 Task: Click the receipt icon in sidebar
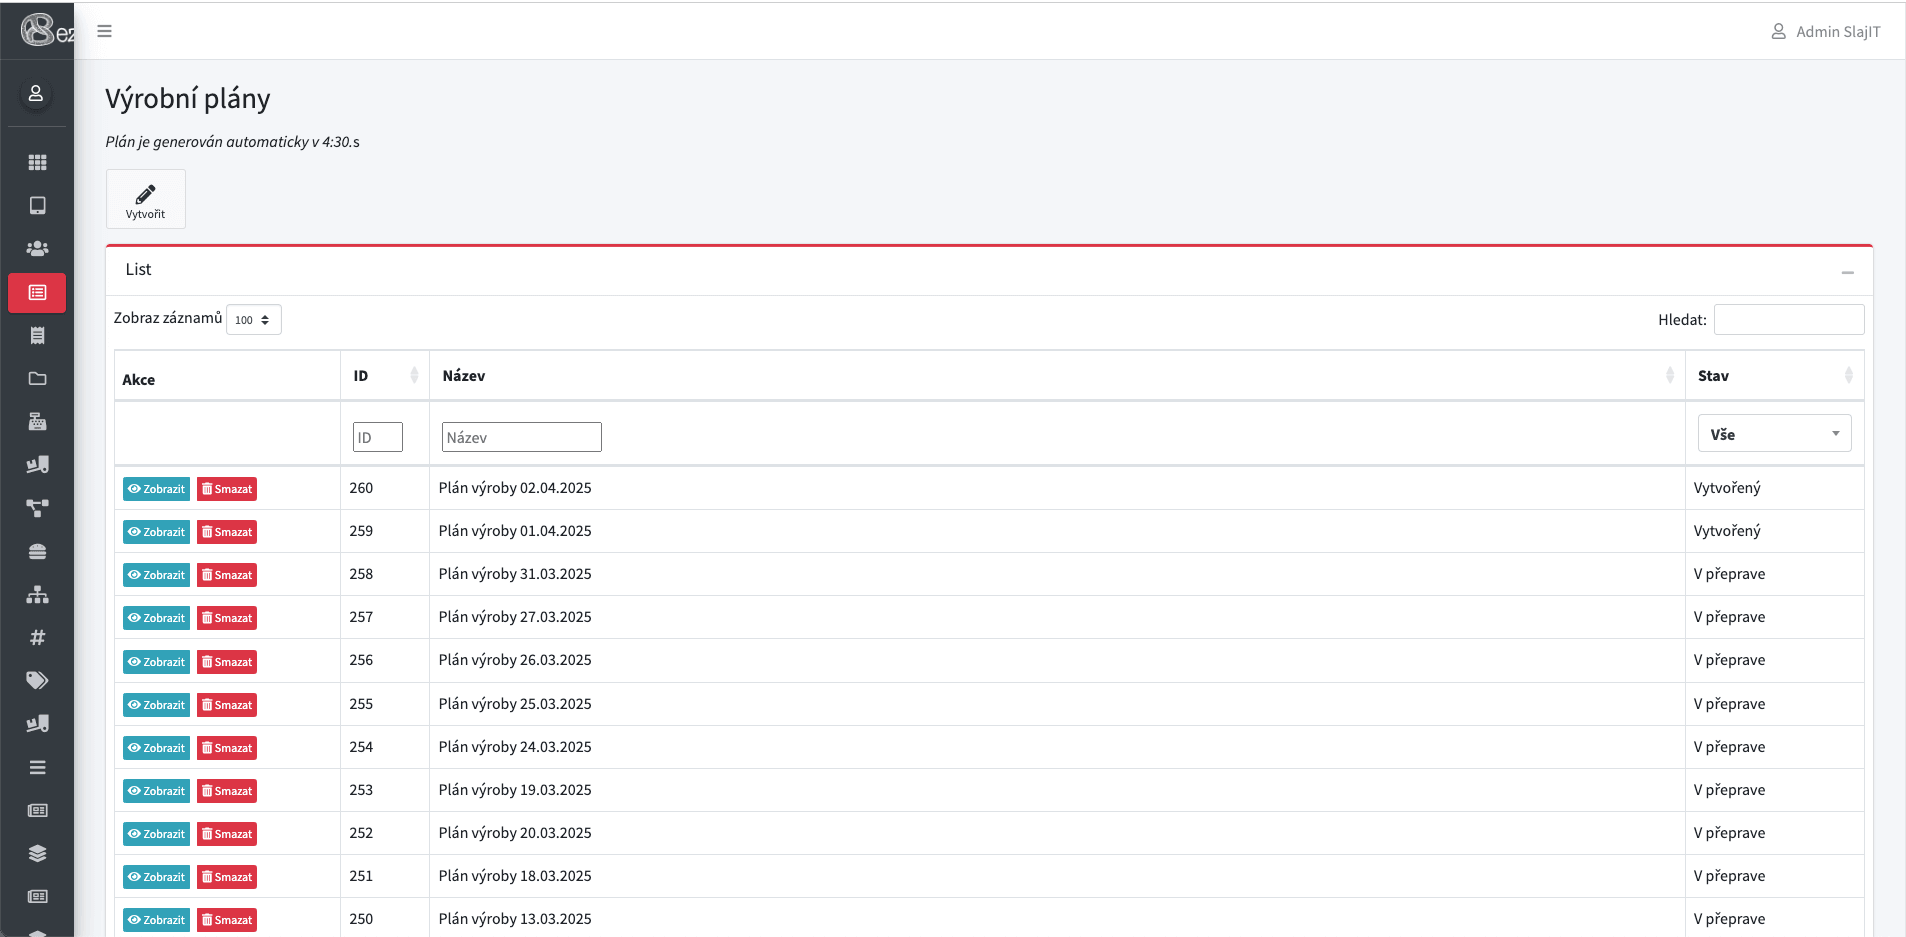37,335
